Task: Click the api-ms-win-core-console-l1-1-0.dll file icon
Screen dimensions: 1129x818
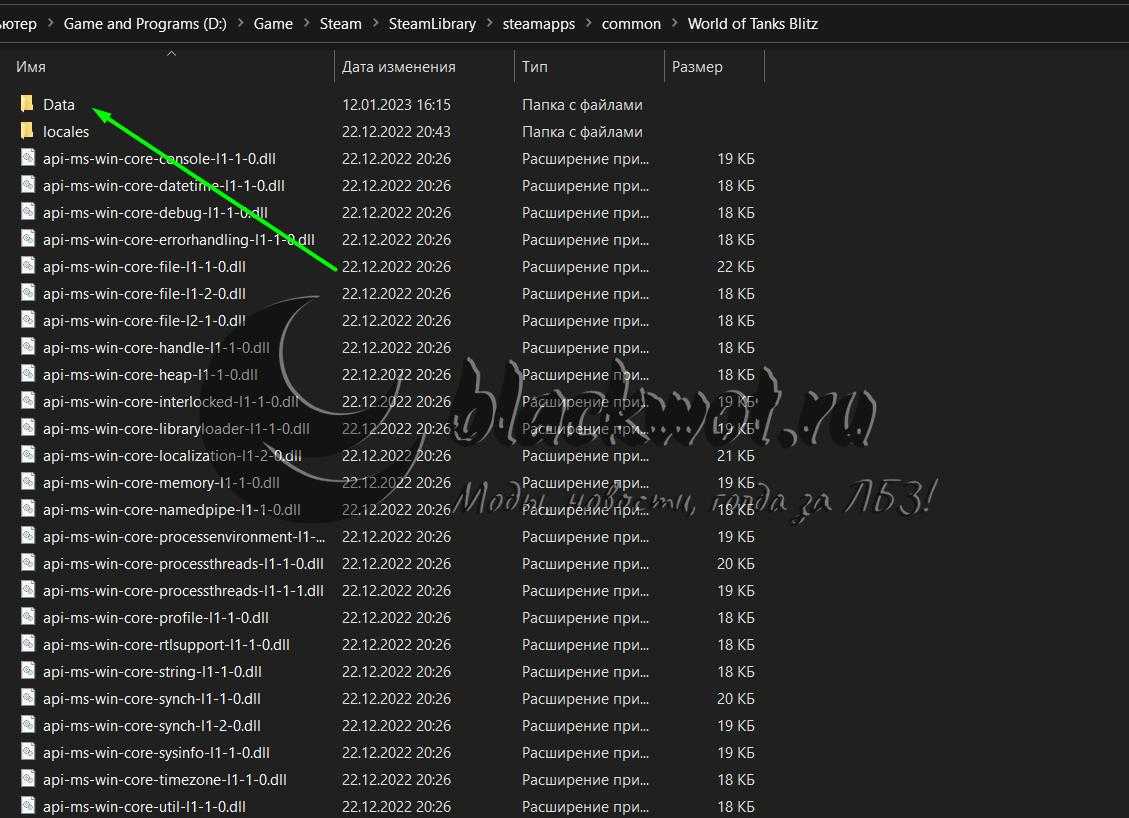Action: pyautogui.click(x=28, y=158)
